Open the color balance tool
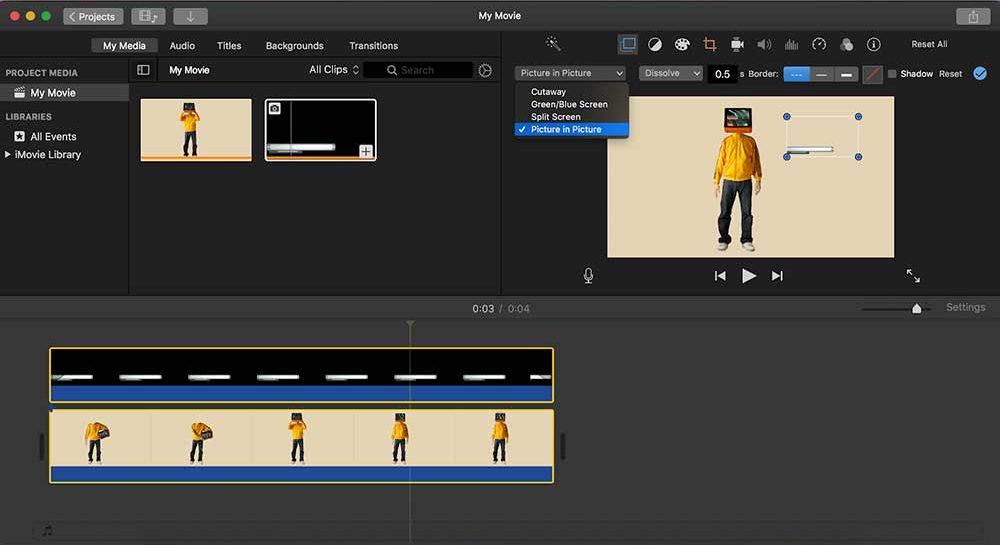 [x=654, y=44]
